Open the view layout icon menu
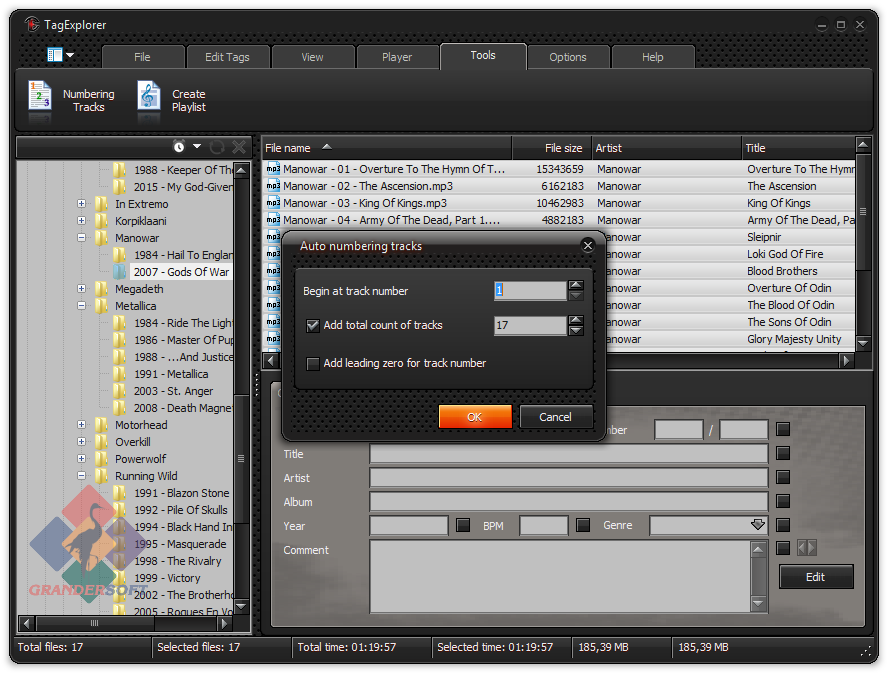Viewport: 888px width, 673px height. point(60,56)
